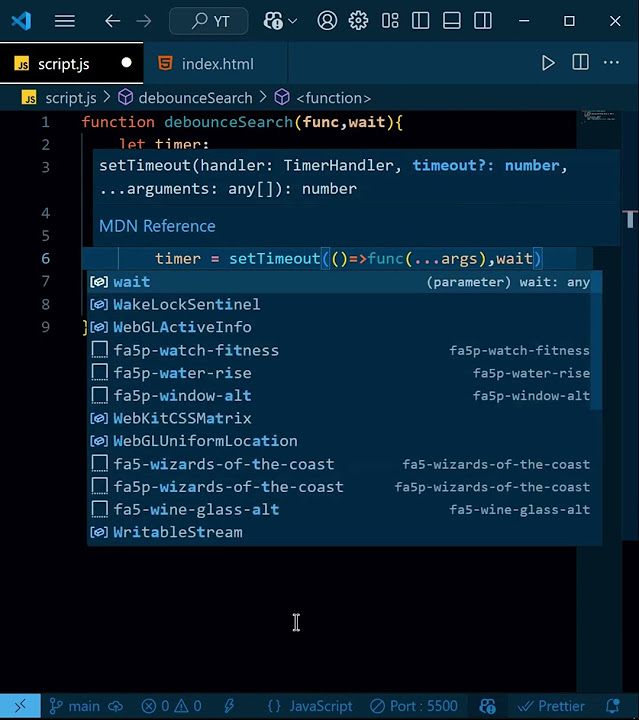639x720 pixels.
Task: Go back with the left arrow
Action: tap(112, 21)
